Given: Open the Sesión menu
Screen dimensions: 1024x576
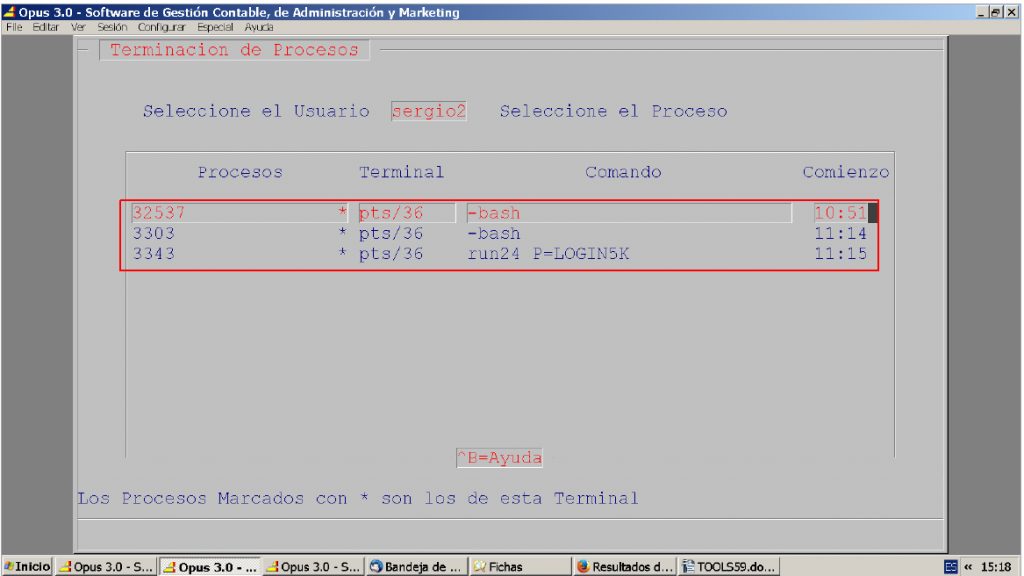Looking at the screenshot, I should [x=112, y=27].
